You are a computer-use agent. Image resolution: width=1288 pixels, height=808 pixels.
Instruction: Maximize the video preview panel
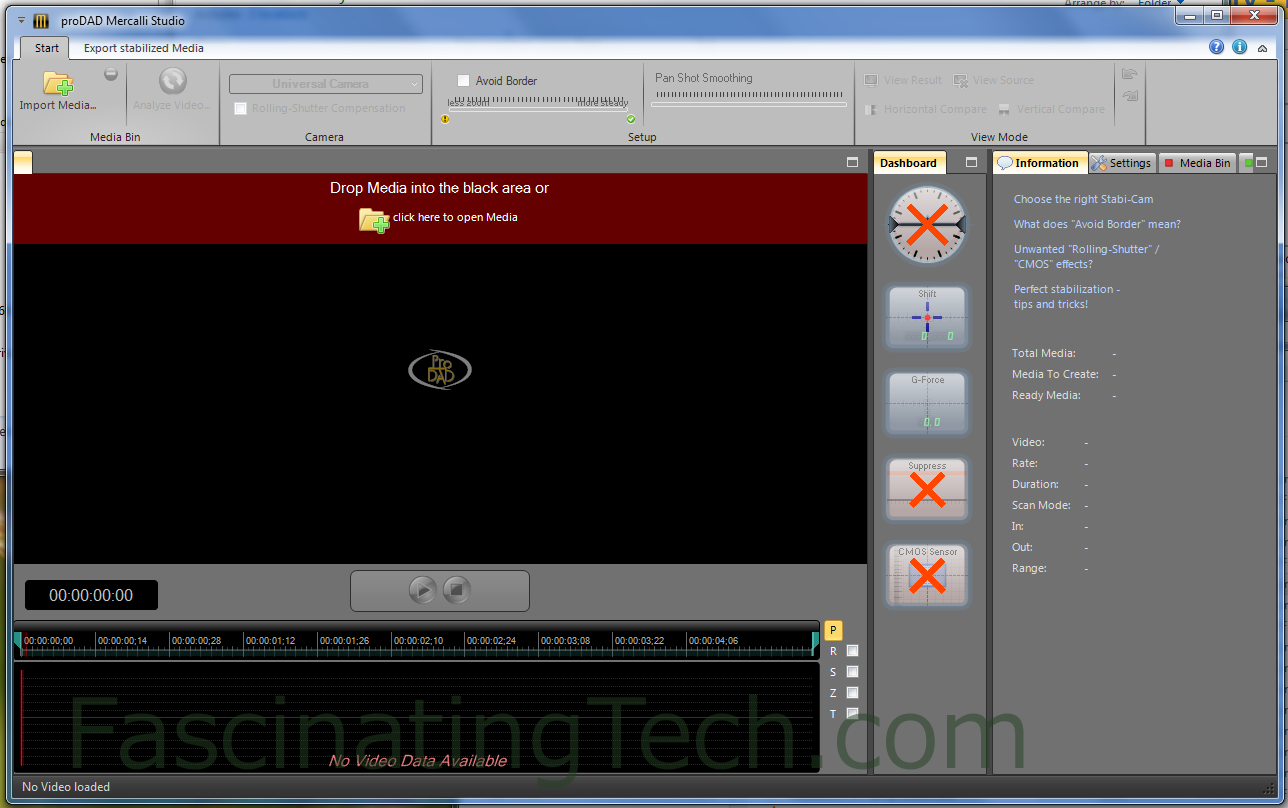point(853,162)
